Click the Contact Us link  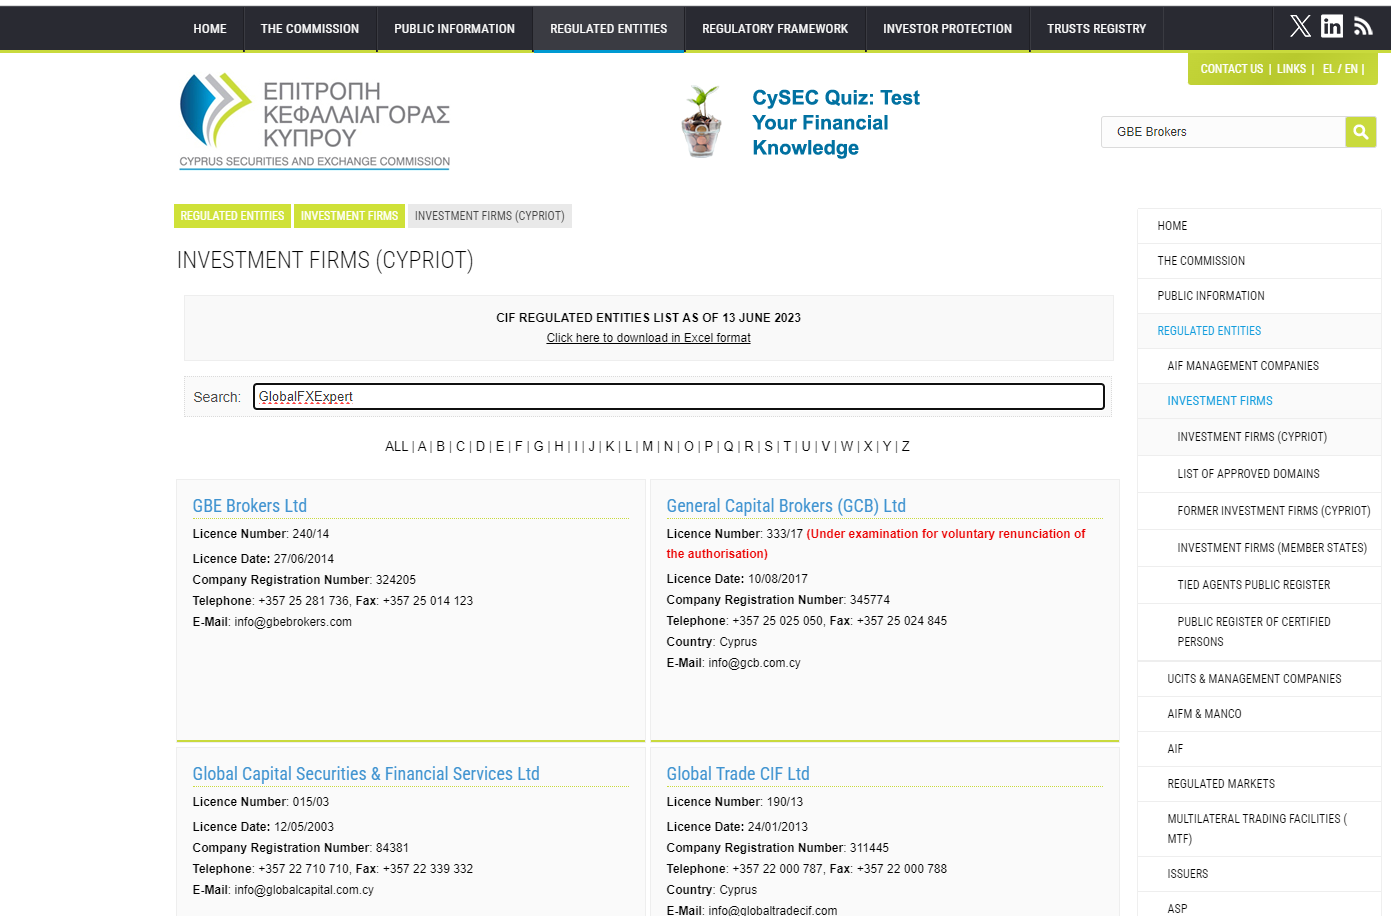pyautogui.click(x=1232, y=69)
